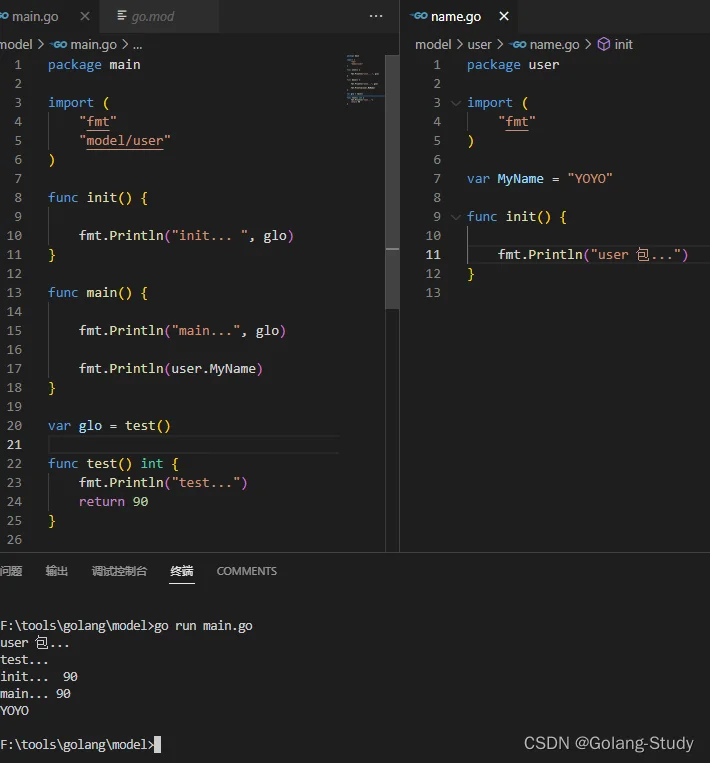710x763 pixels.
Task: Click the ellipsis in the main.go breadcrumb
Action: (x=138, y=45)
